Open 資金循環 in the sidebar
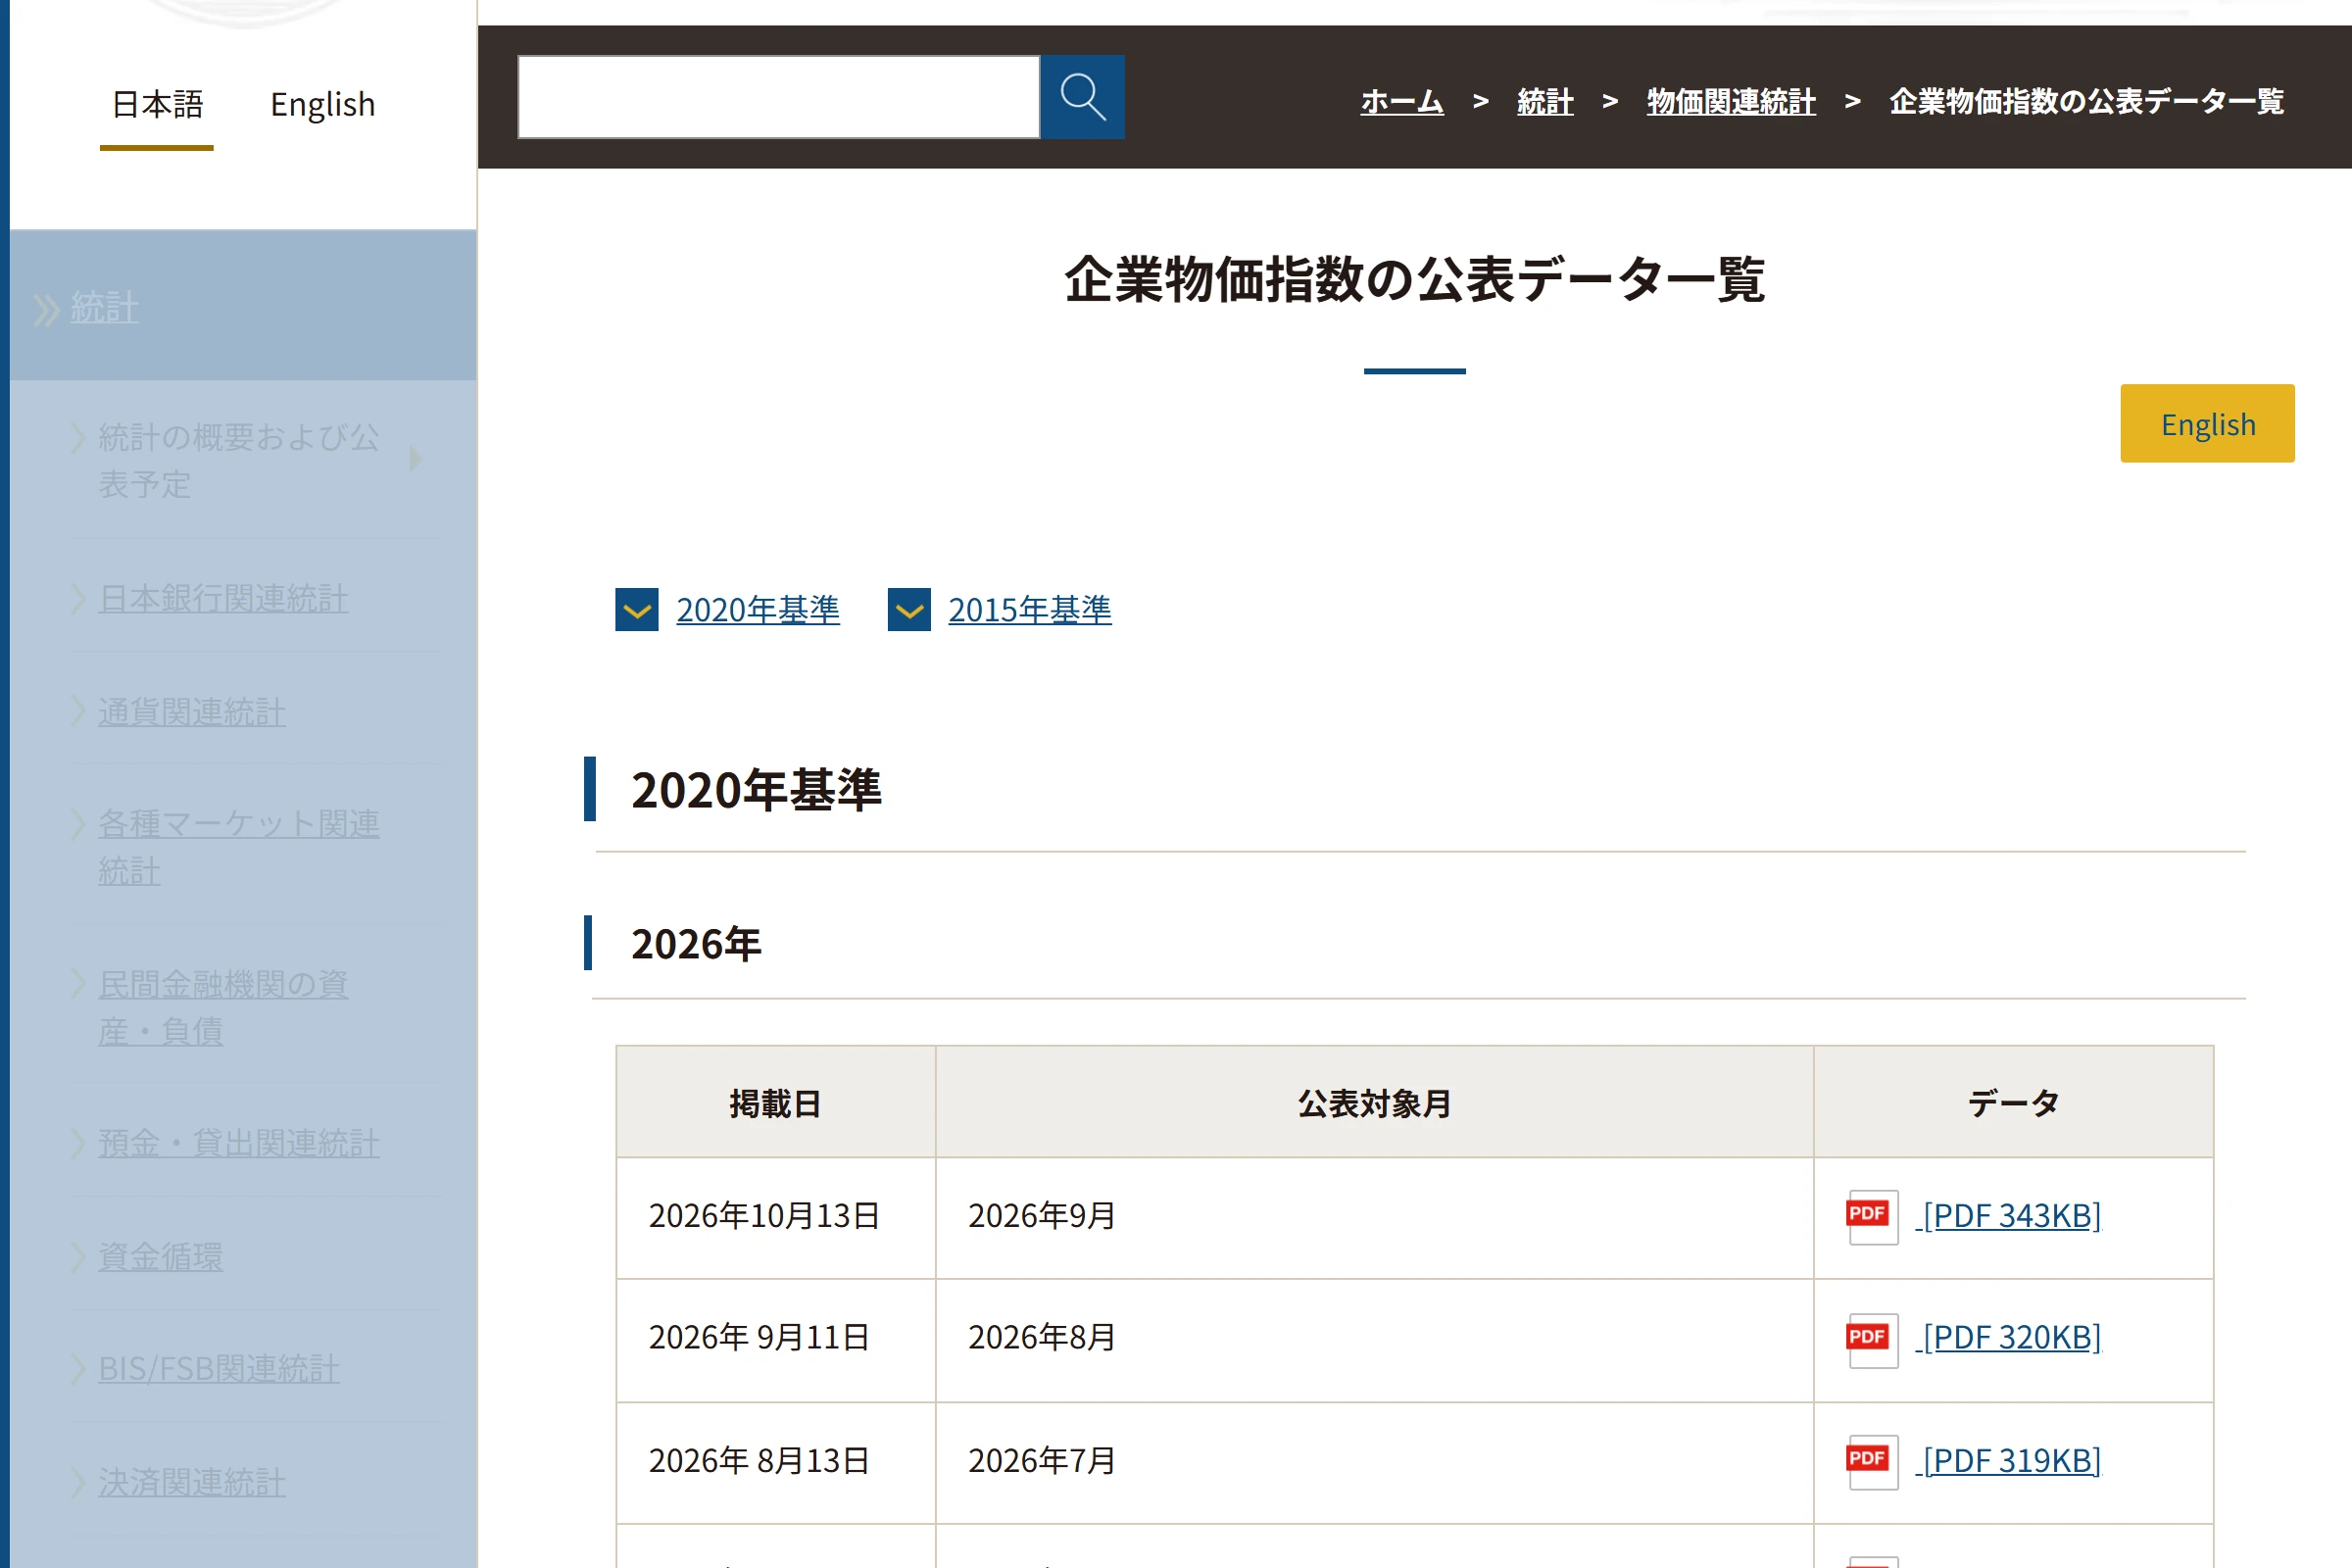Screen dimensions: 2352x1568 click(x=160, y=1257)
